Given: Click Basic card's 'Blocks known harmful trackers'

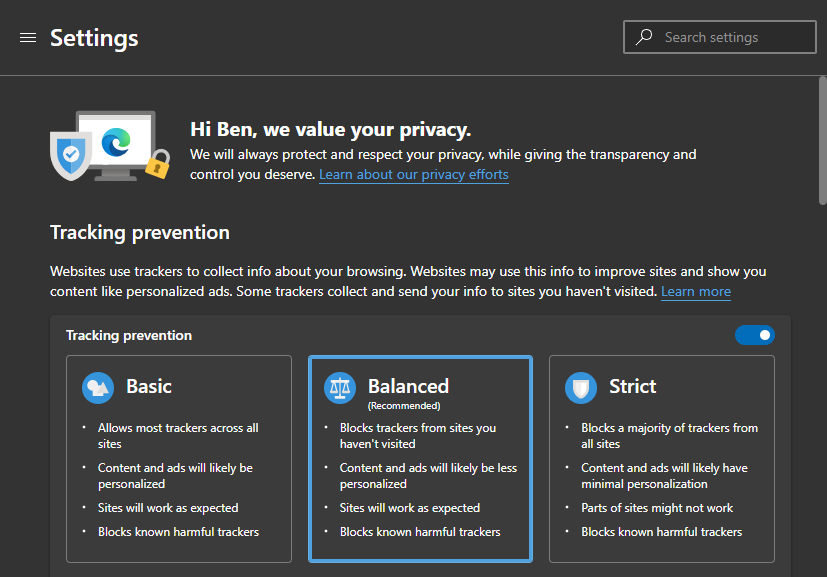Looking at the screenshot, I should click(x=178, y=532).
